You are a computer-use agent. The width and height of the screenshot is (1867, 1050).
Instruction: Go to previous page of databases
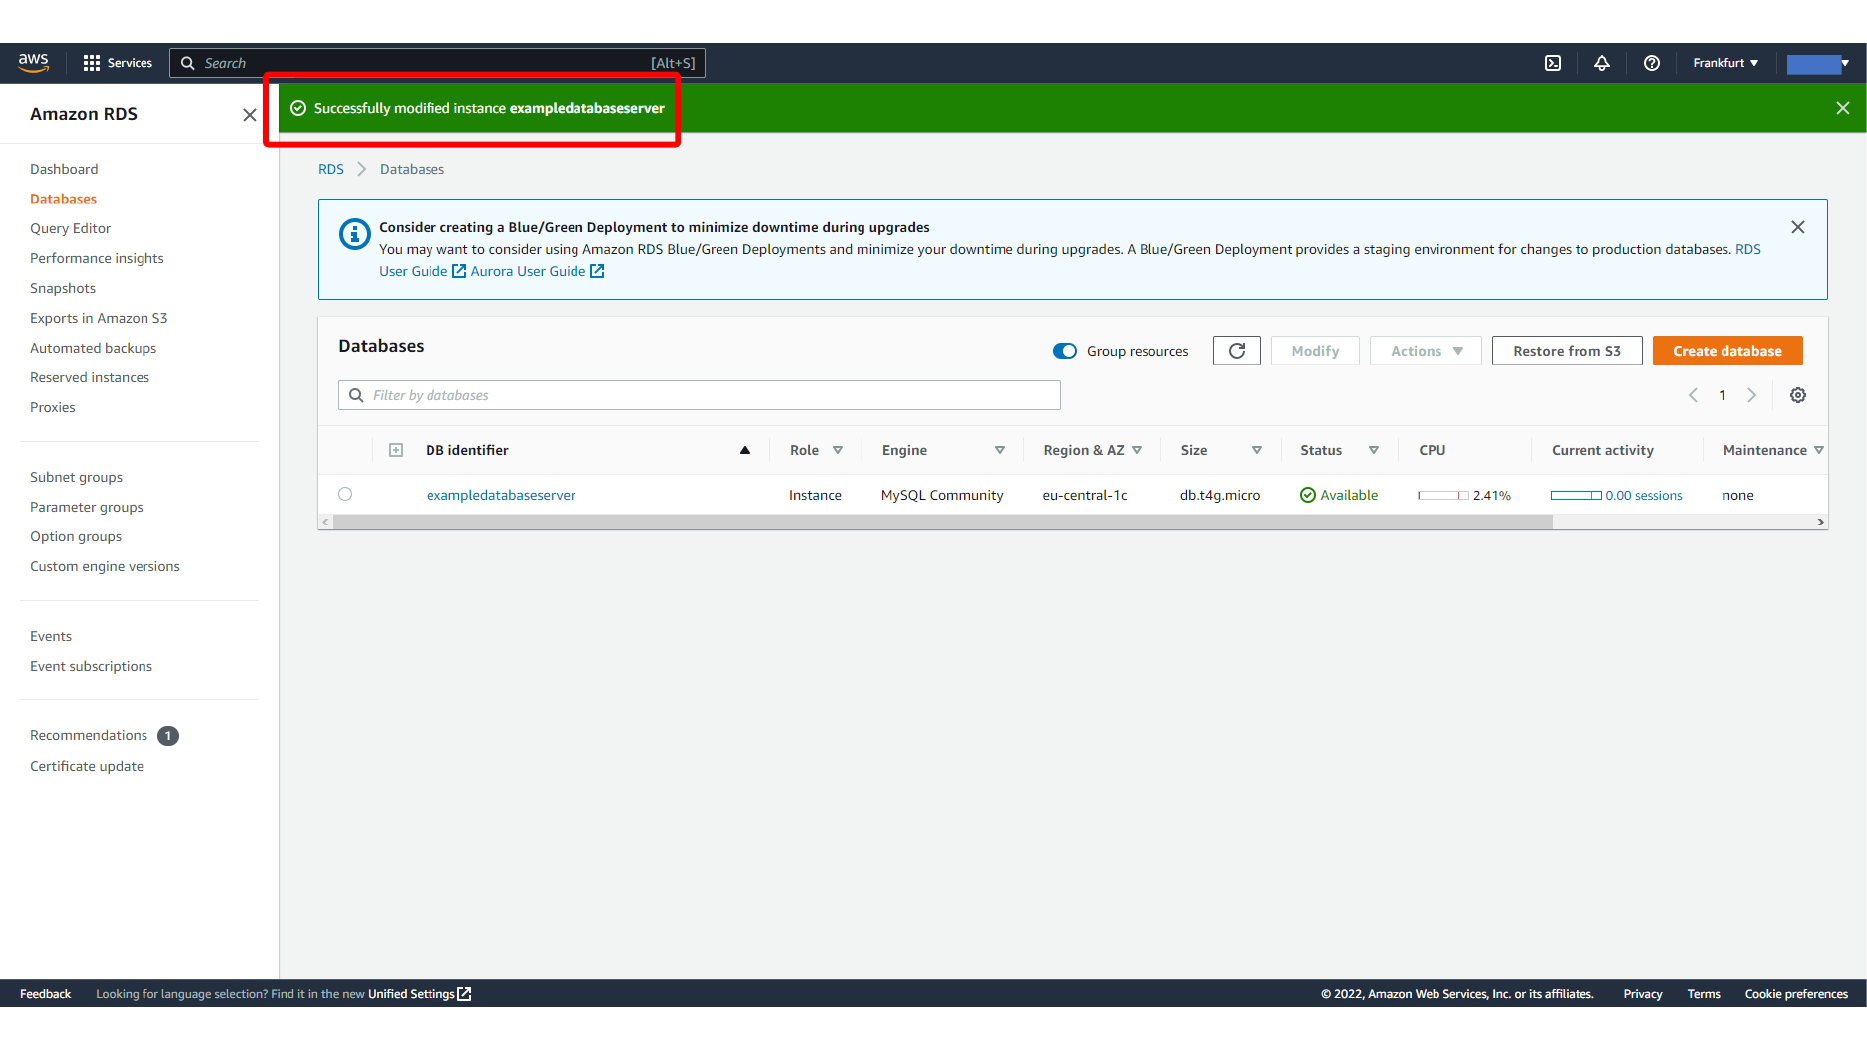tap(1692, 395)
